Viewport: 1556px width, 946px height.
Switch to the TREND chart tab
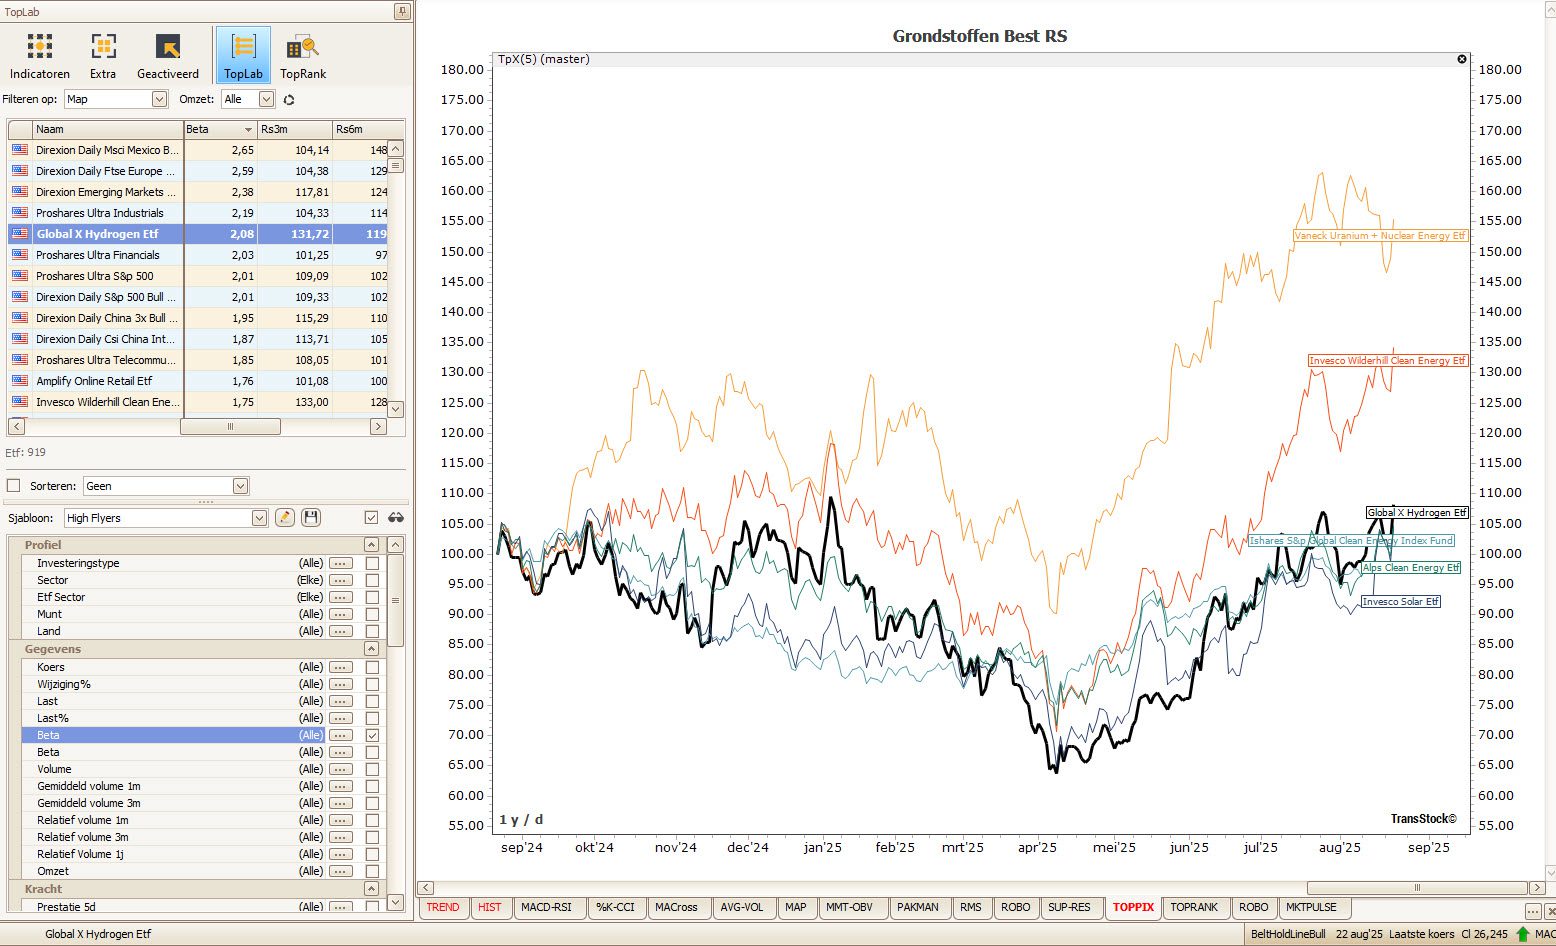tap(443, 907)
